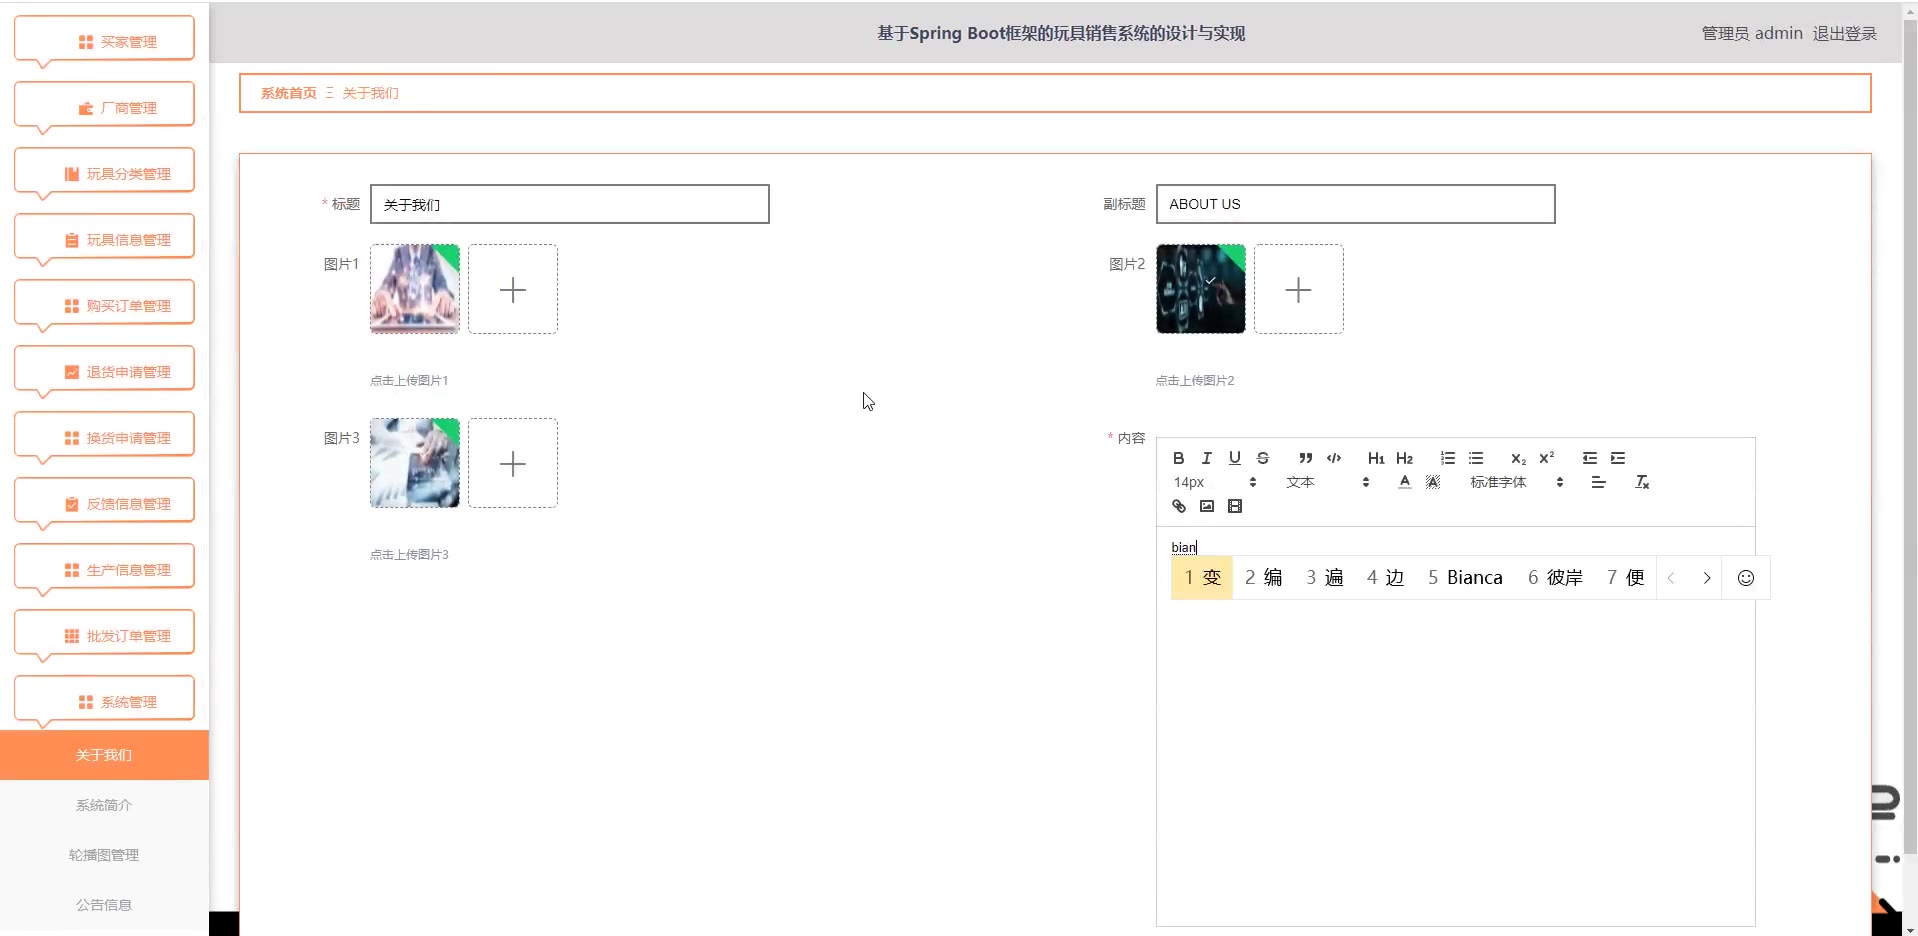Apply underline formatting in editor
The height and width of the screenshot is (936, 1918).
(x=1234, y=458)
